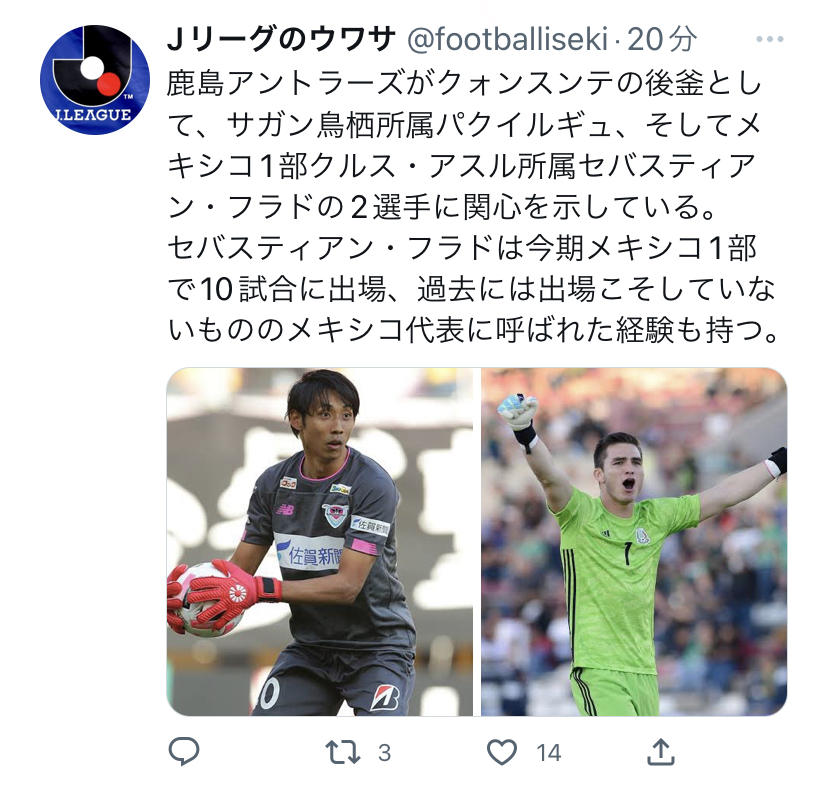Like the tweet with heart icon
The height and width of the screenshot is (787, 828).
502,752
